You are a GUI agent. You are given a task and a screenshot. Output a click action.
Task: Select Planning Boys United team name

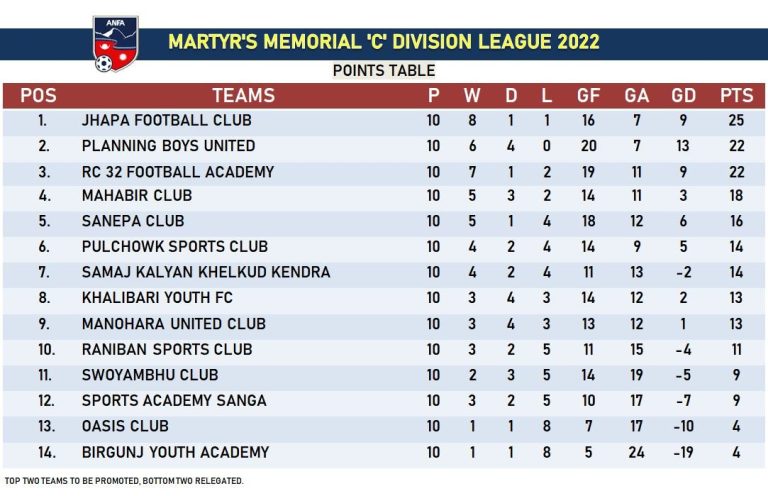pos(168,146)
